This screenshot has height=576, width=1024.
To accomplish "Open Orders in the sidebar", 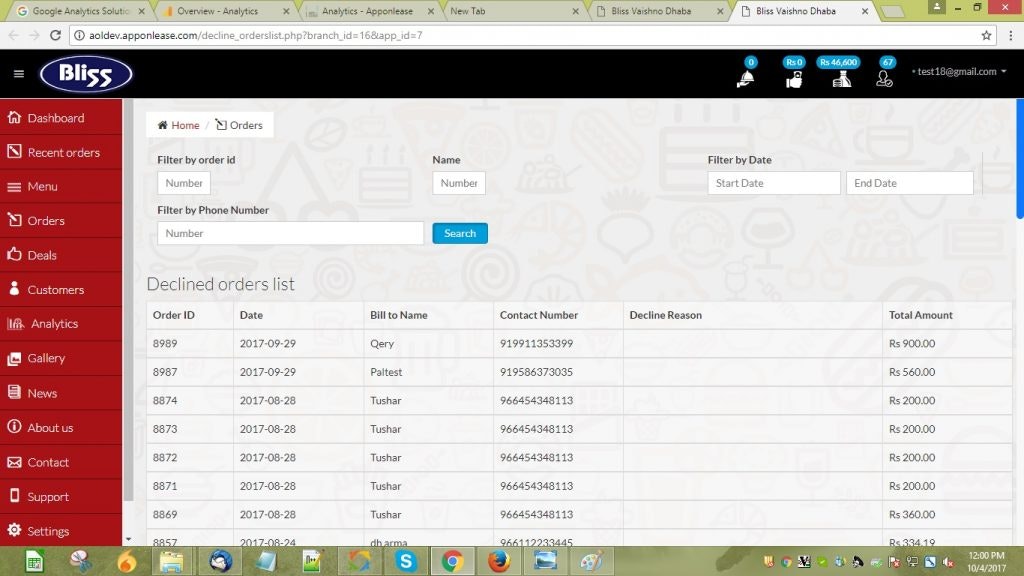I will pos(61,221).
